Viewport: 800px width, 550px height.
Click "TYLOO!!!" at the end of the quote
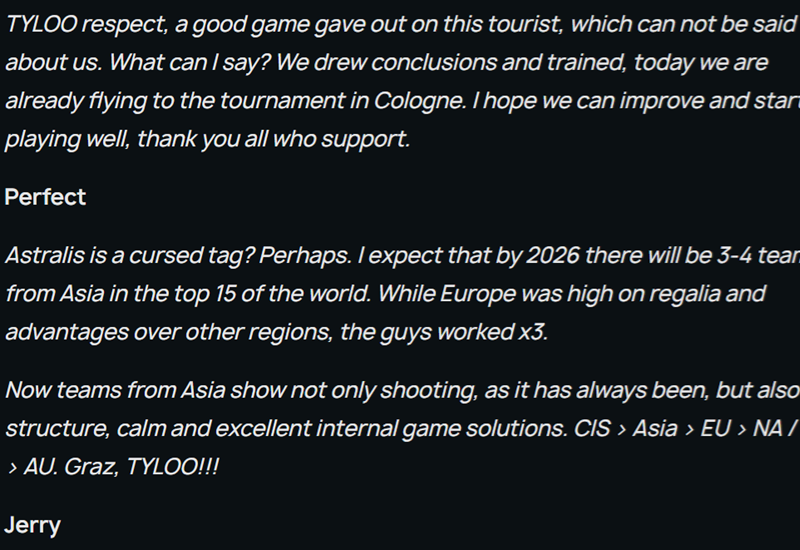pos(172,467)
